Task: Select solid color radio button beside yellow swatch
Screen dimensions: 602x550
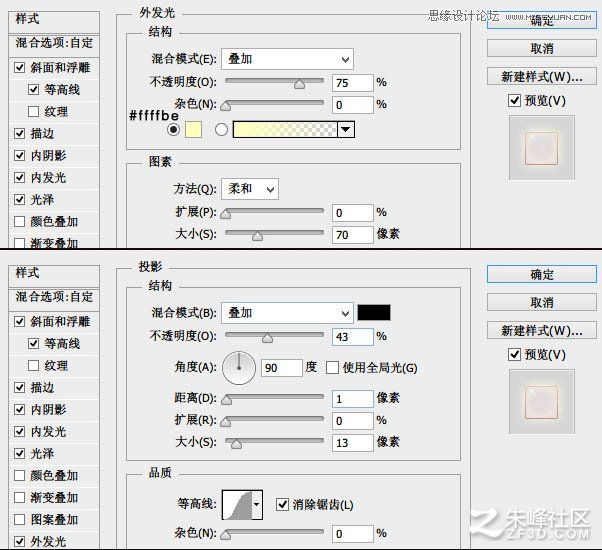Action: [174, 129]
